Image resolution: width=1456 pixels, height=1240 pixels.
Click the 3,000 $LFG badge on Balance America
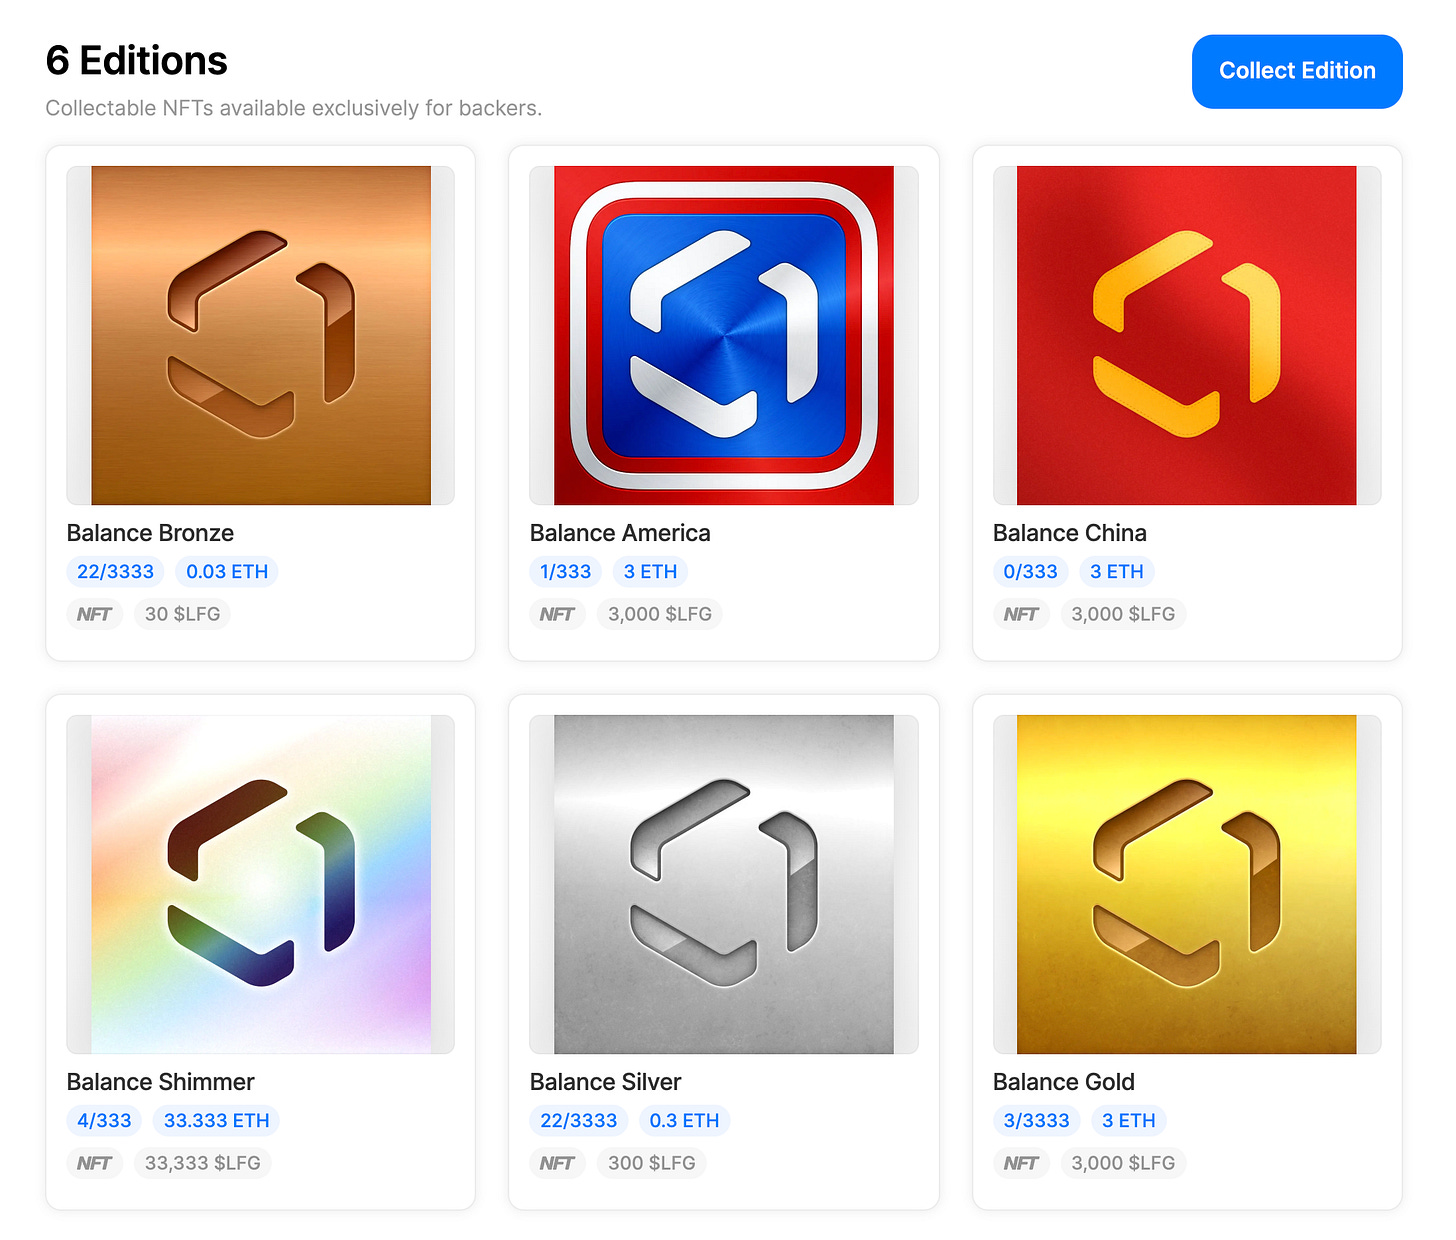[660, 614]
